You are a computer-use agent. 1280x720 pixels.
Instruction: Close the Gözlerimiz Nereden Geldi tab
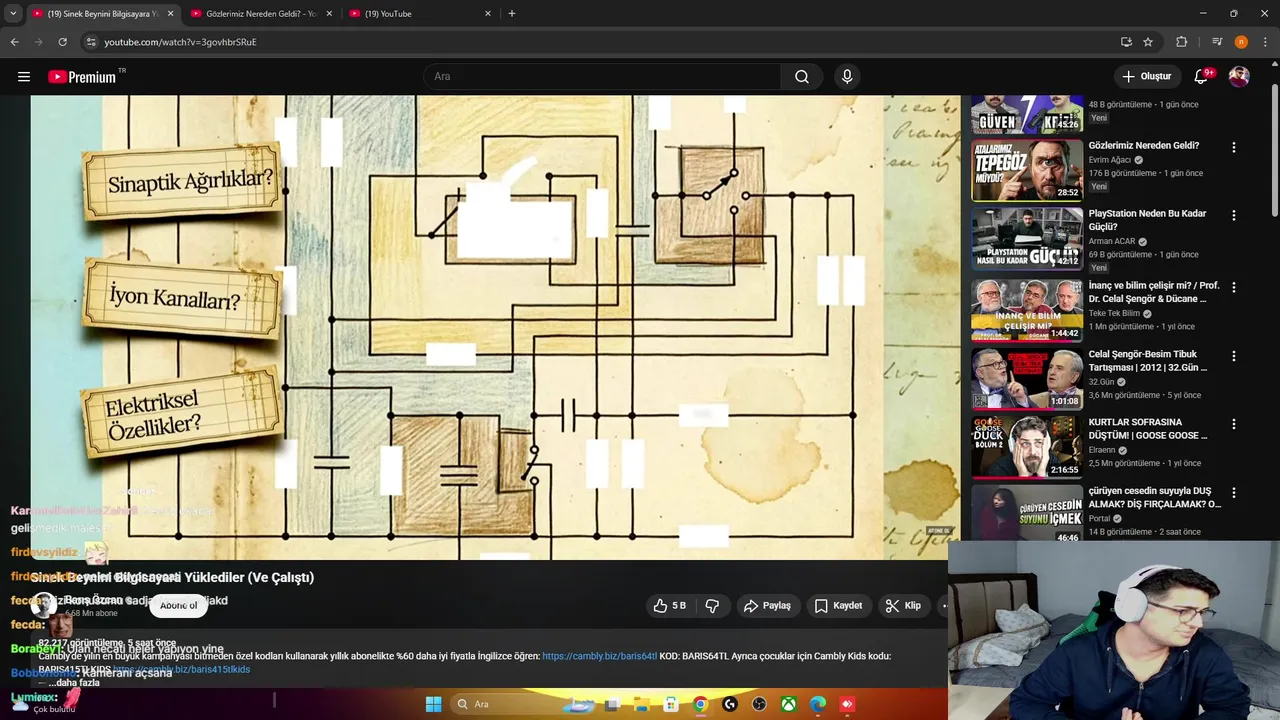coord(329,14)
